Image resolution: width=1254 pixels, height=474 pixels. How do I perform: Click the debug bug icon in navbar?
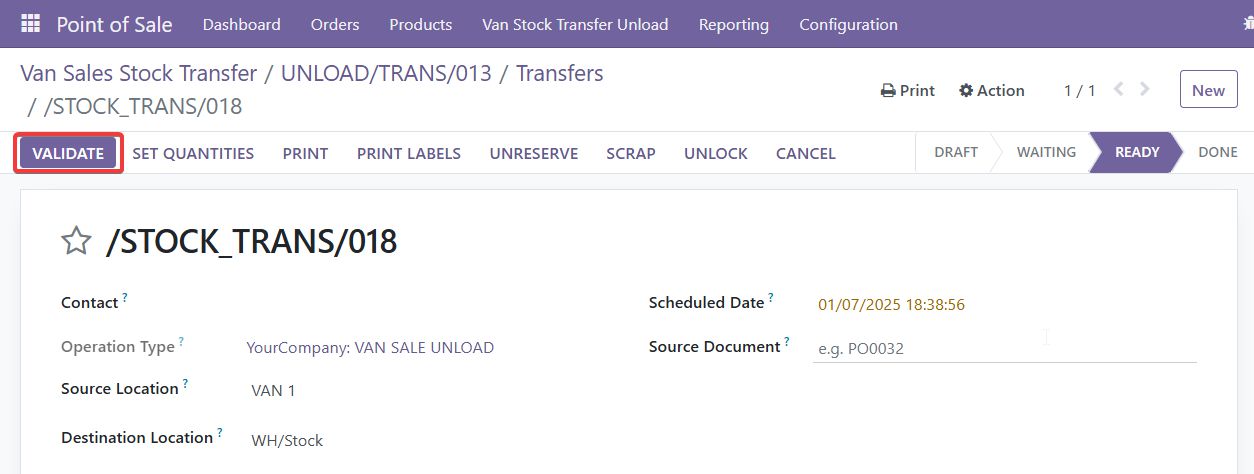(1247, 24)
